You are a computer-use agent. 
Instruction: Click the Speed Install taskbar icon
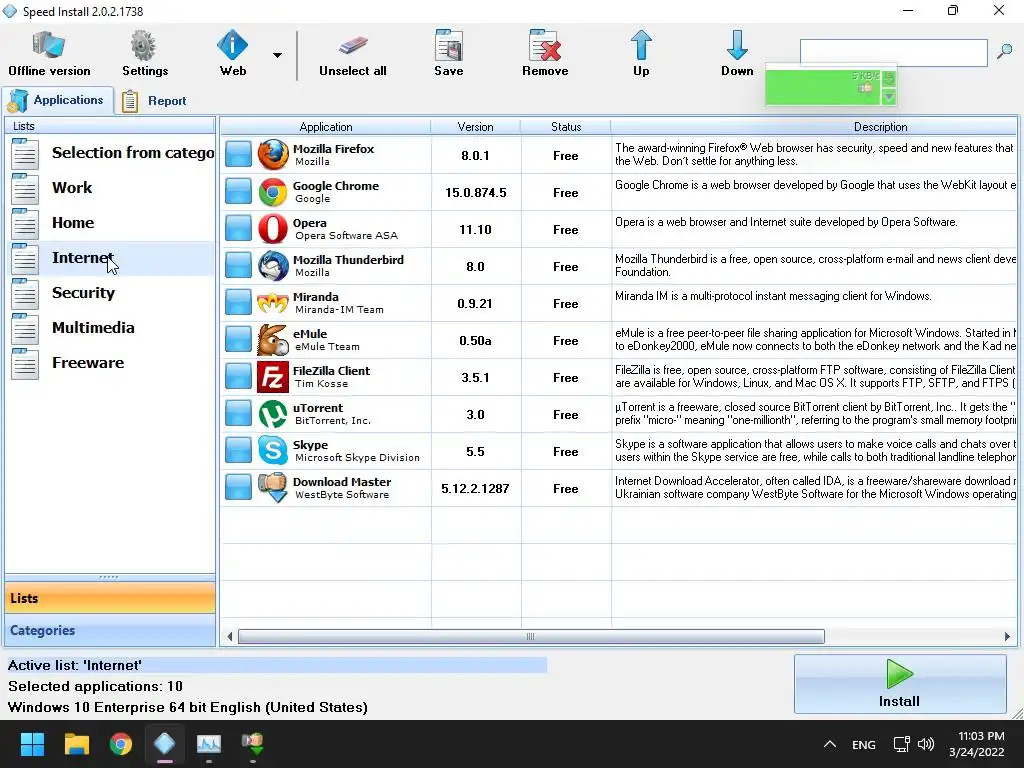click(x=165, y=744)
